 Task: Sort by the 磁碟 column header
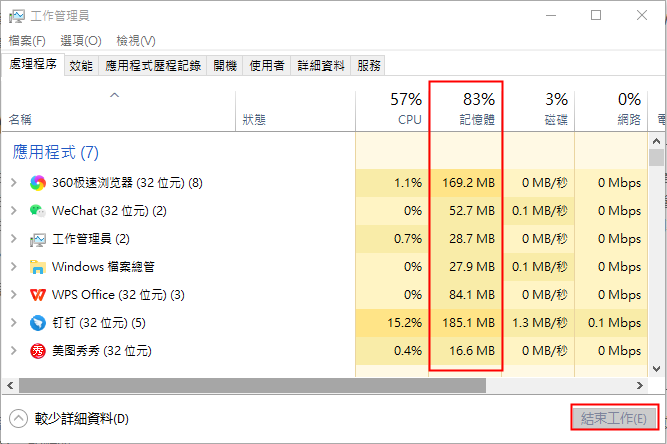click(x=539, y=111)
